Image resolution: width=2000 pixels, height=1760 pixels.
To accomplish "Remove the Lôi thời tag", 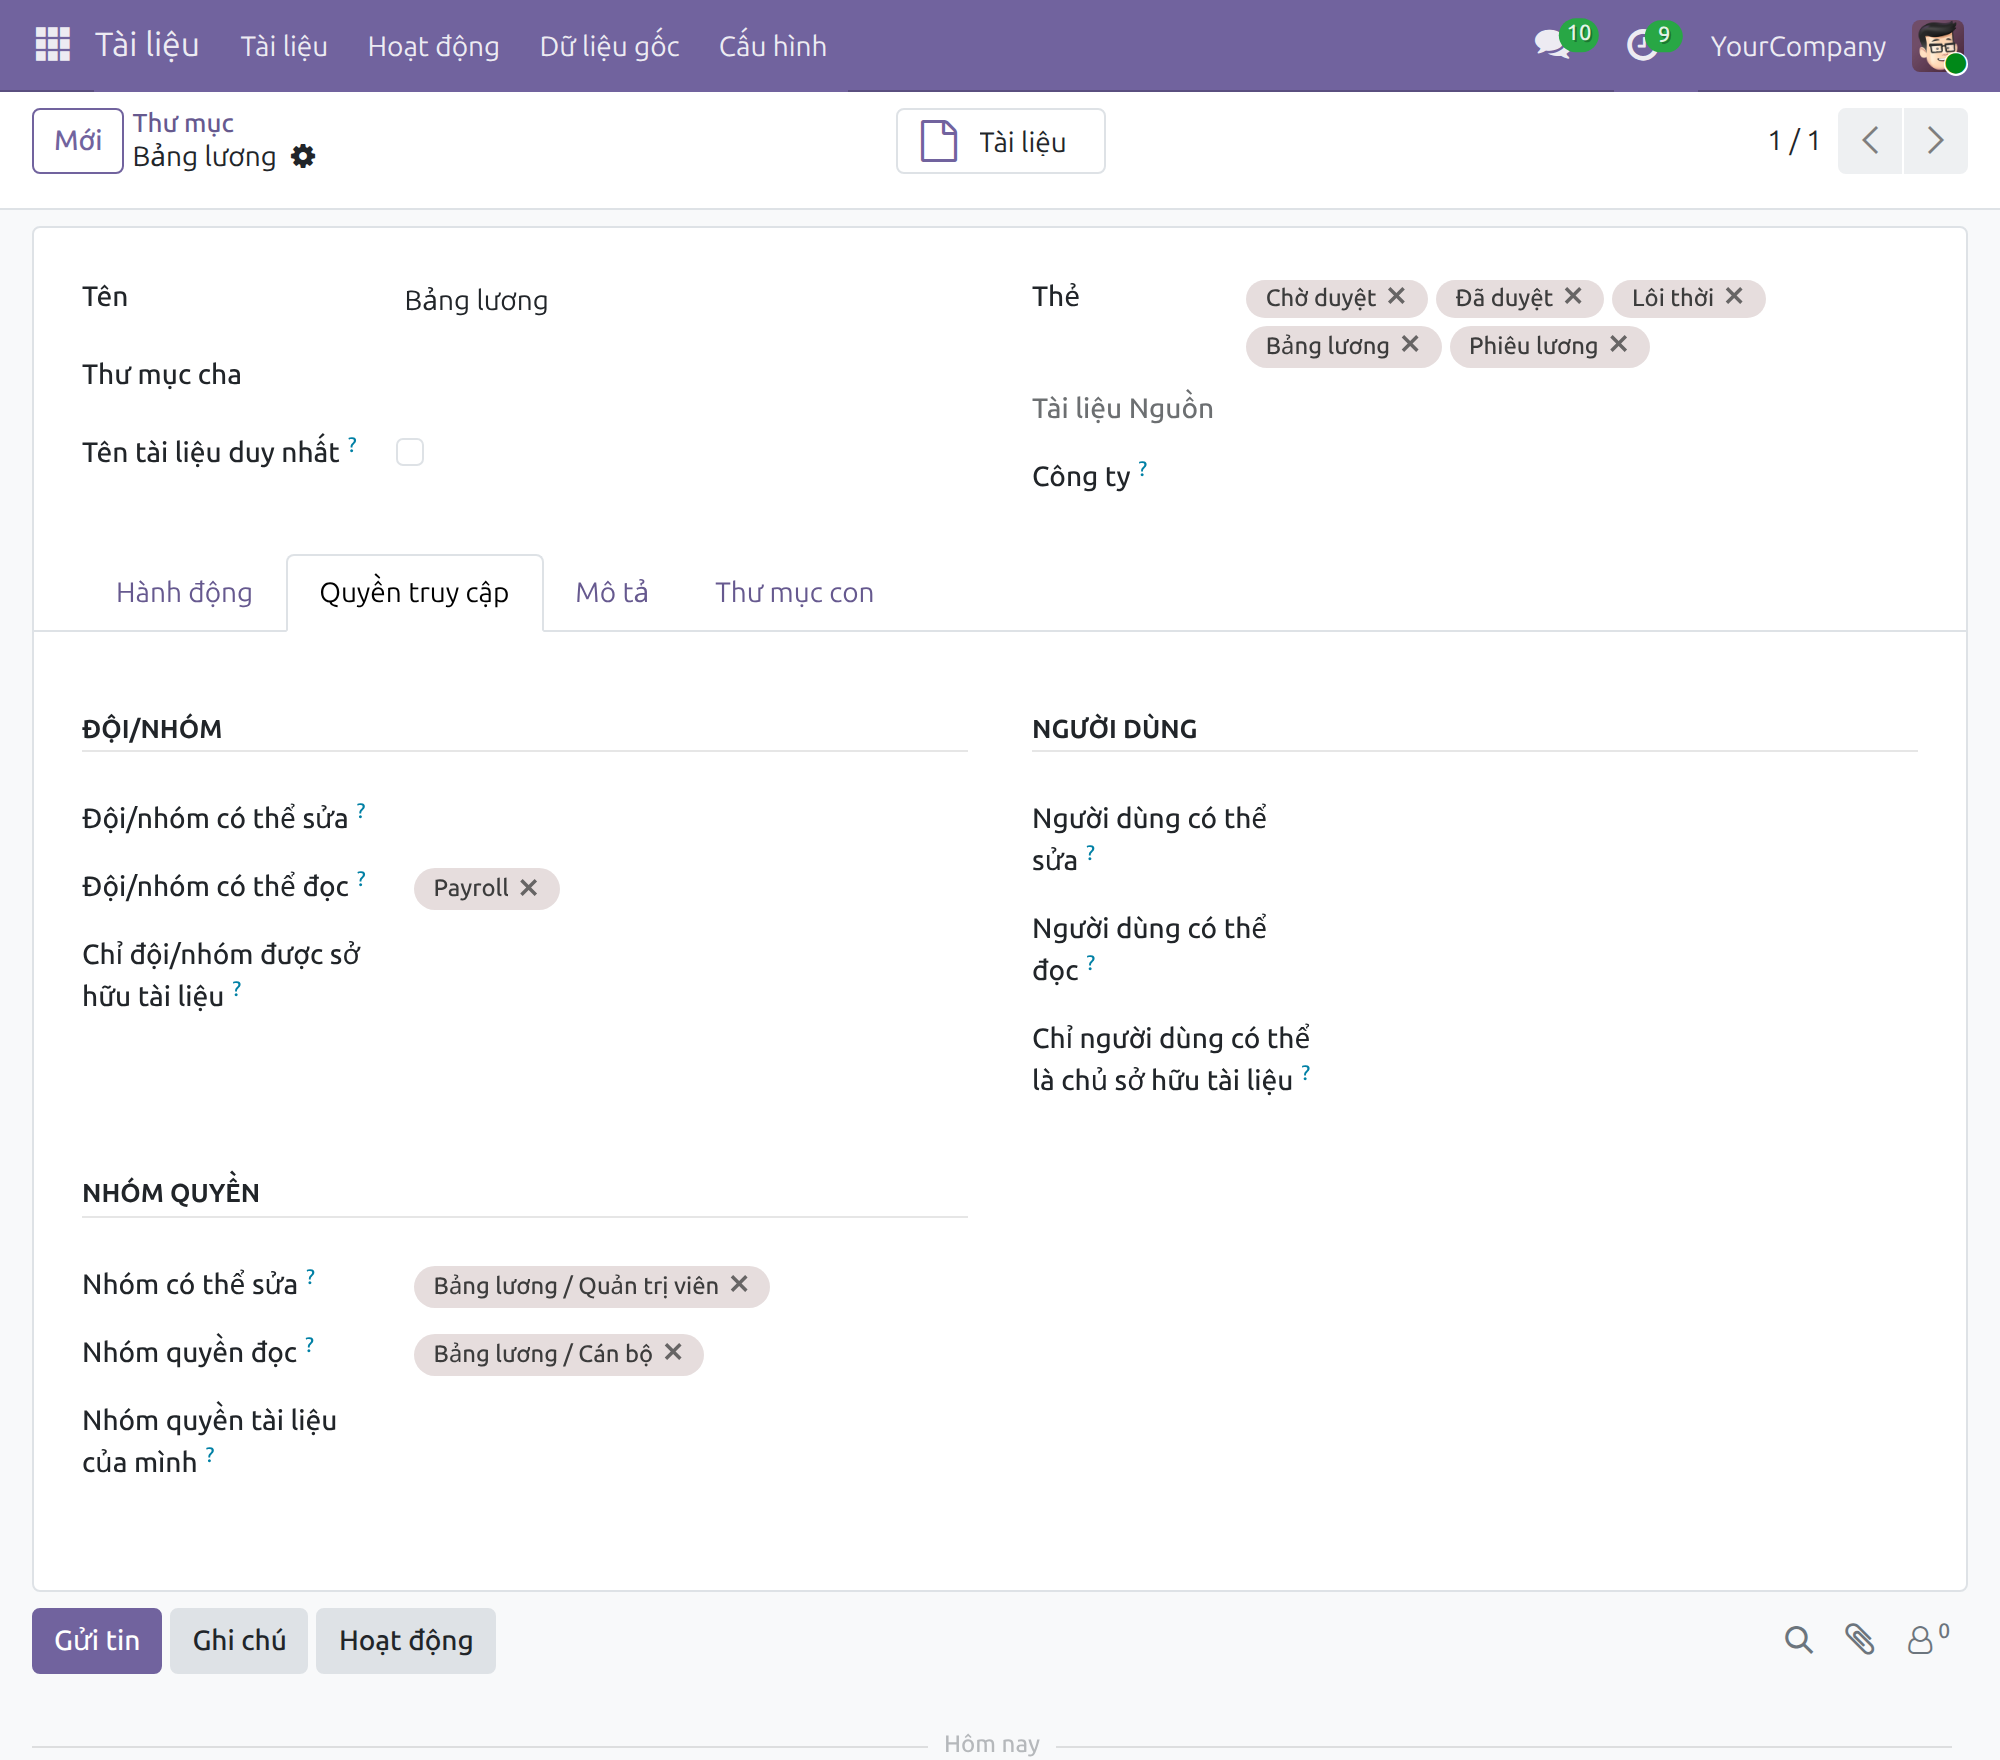I will (x=1734, y=297).
